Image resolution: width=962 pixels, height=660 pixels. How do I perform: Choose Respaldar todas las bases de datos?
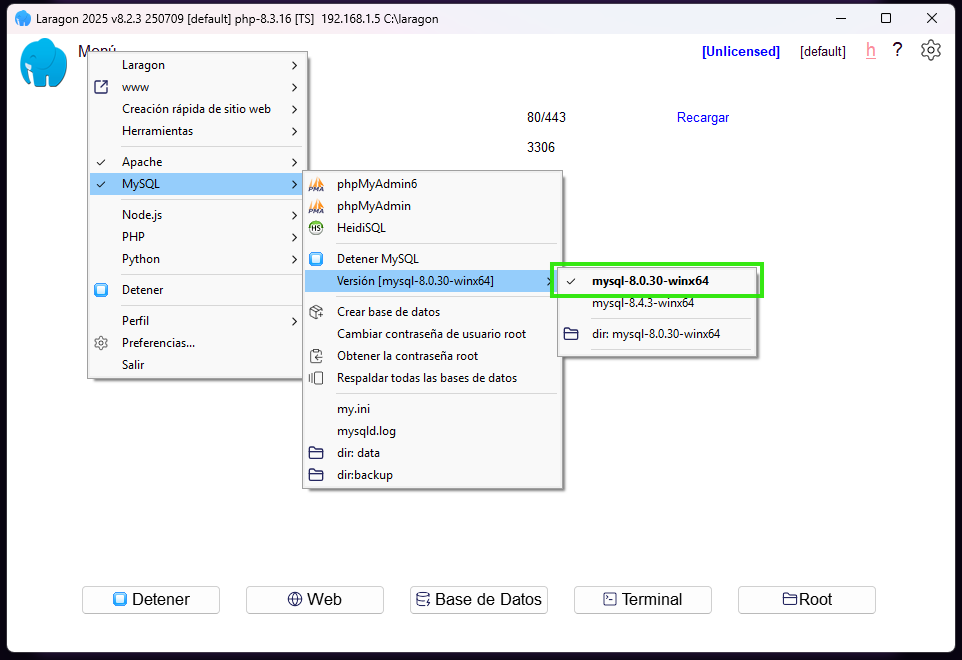point(426,378)
